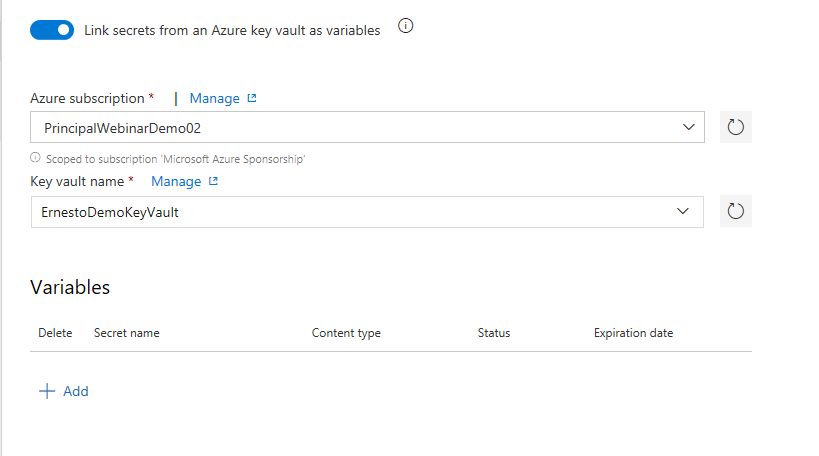Click the Secret name column header
Screen dimensions: 819x456
point(126,333)
